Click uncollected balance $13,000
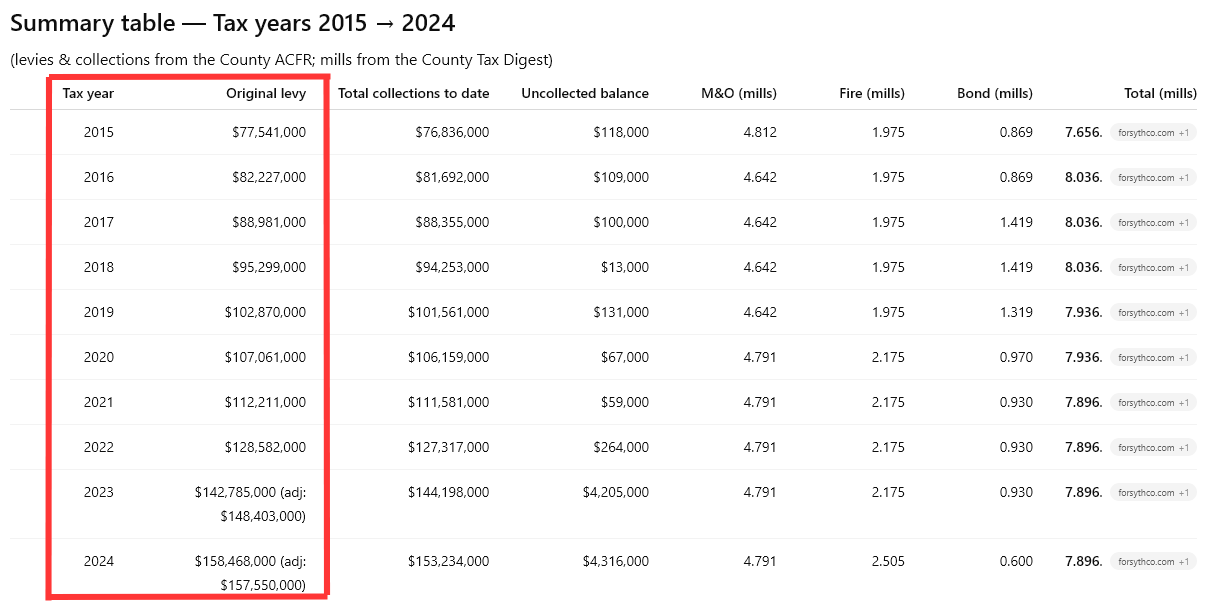The height and width of the screenshot is (602, 1219). [624, 267]
